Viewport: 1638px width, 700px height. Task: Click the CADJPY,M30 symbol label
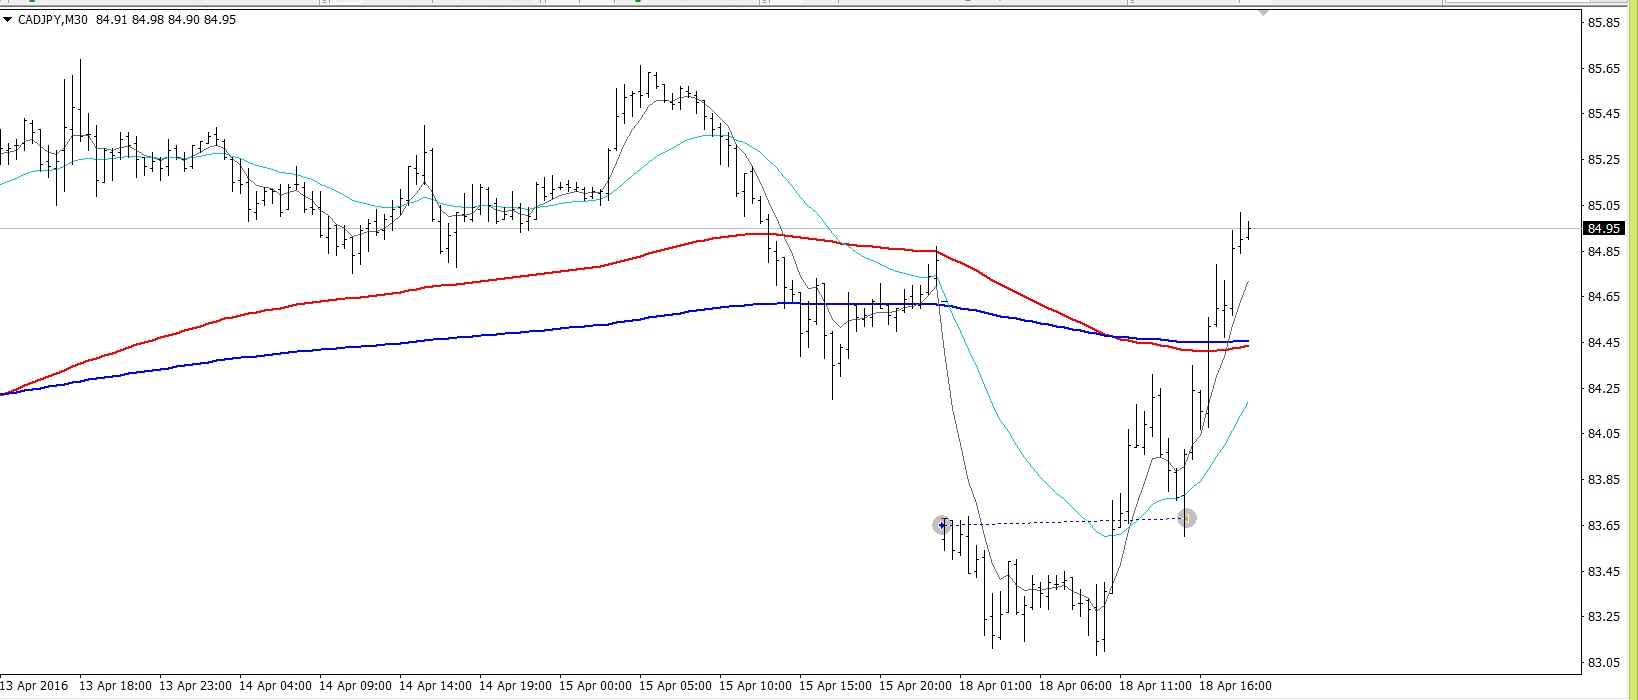[52, 19]
